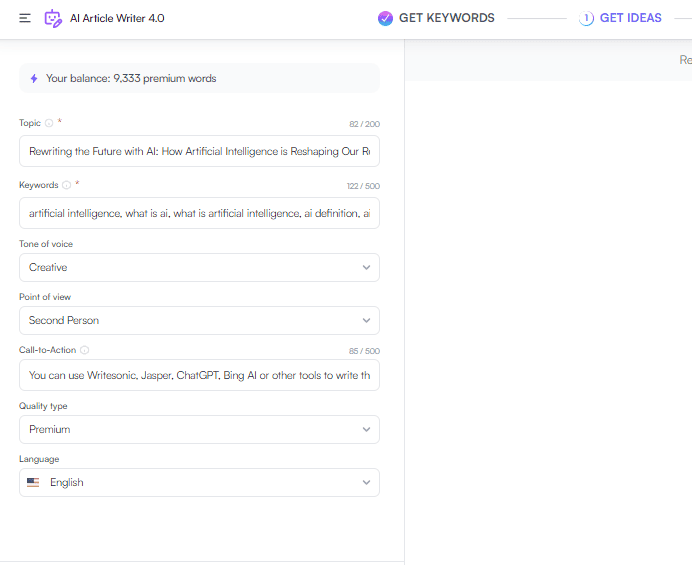
Task: Click the Topic info icon
Action: click(50, 124)
